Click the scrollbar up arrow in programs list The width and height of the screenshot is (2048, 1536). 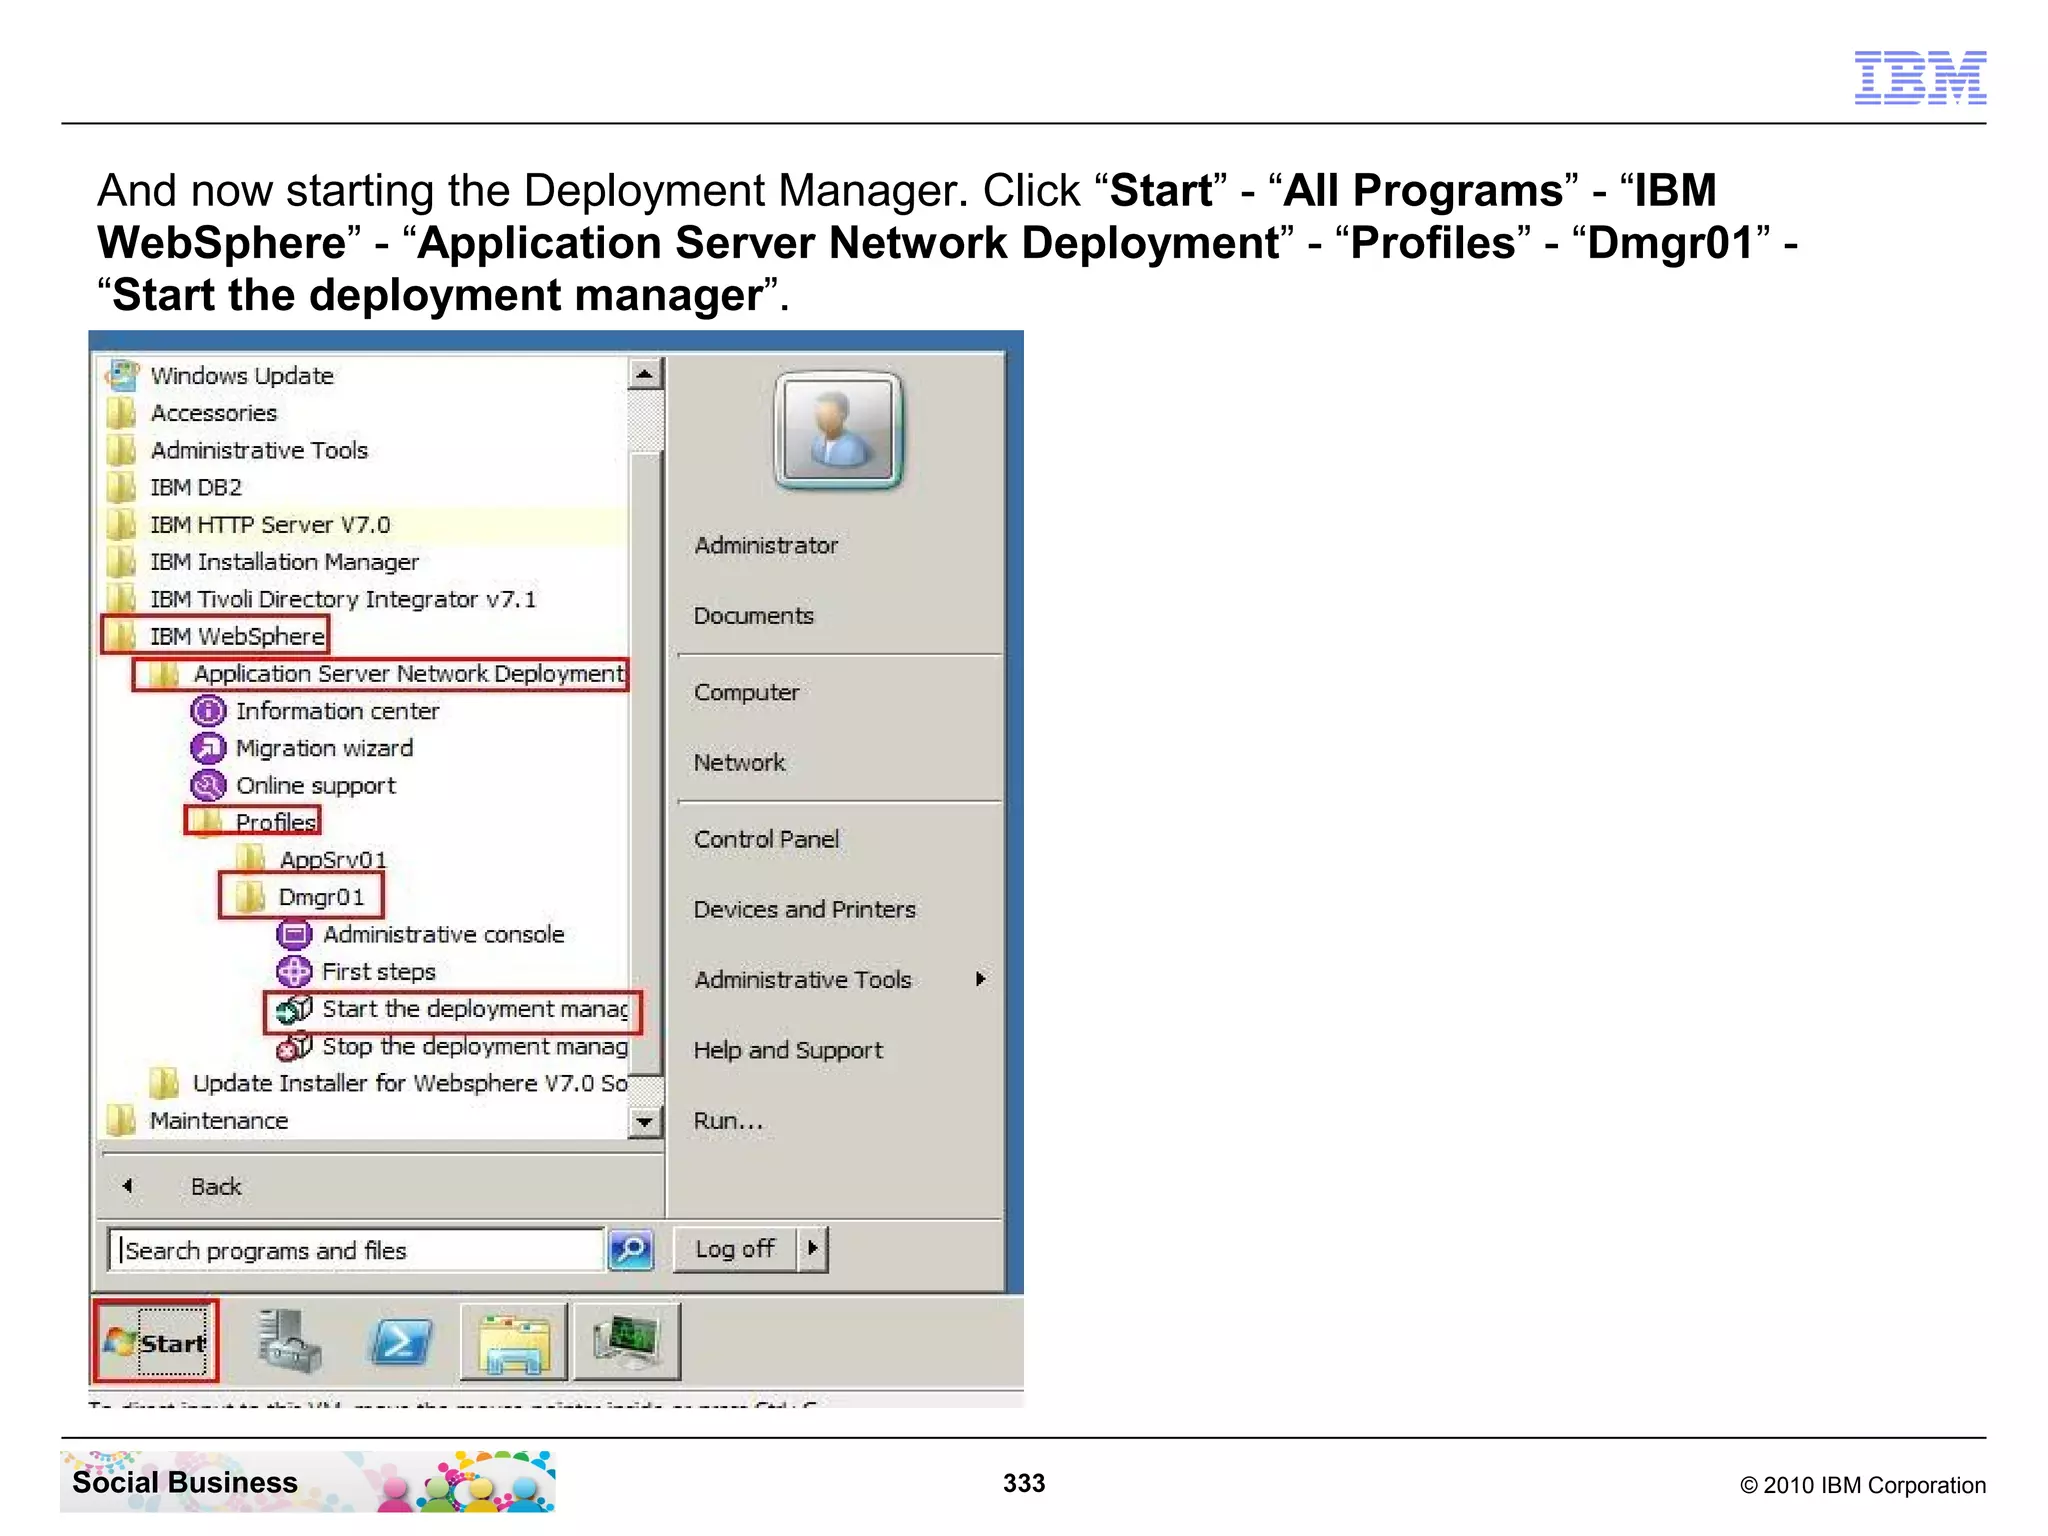click(645, 375)
